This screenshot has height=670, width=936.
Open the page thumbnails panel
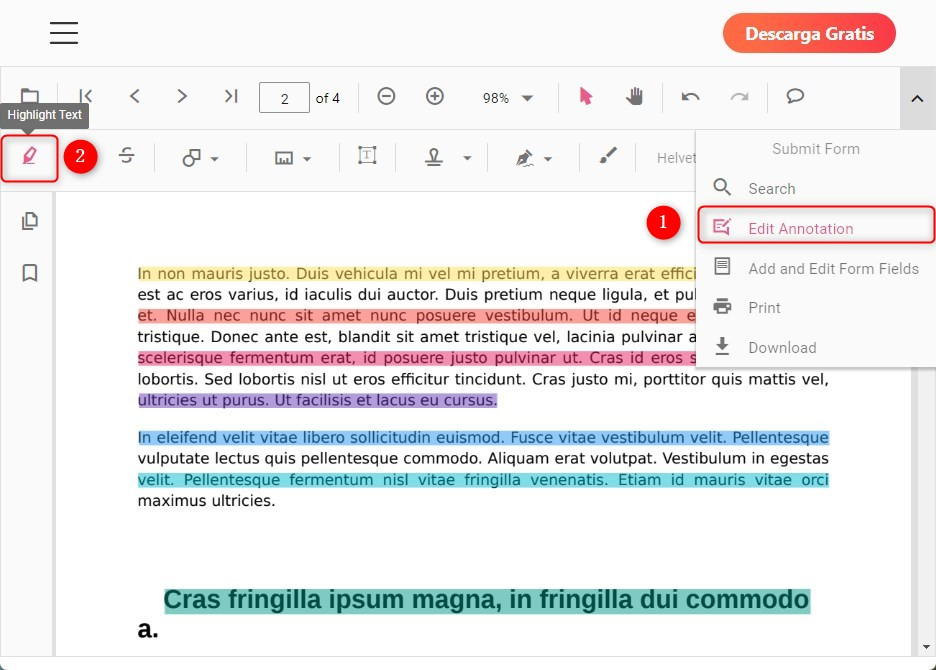point(29,221)
